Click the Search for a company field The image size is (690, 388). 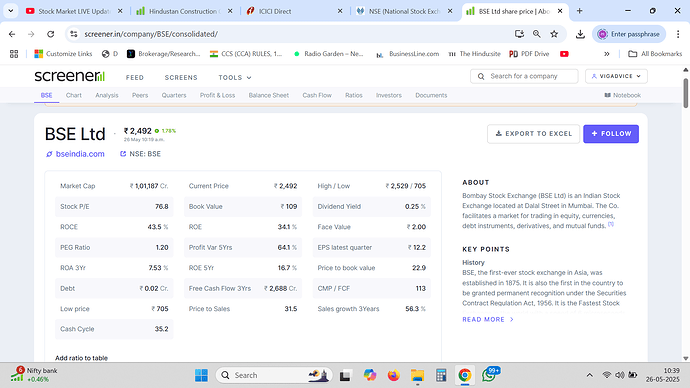pos(524,76)
